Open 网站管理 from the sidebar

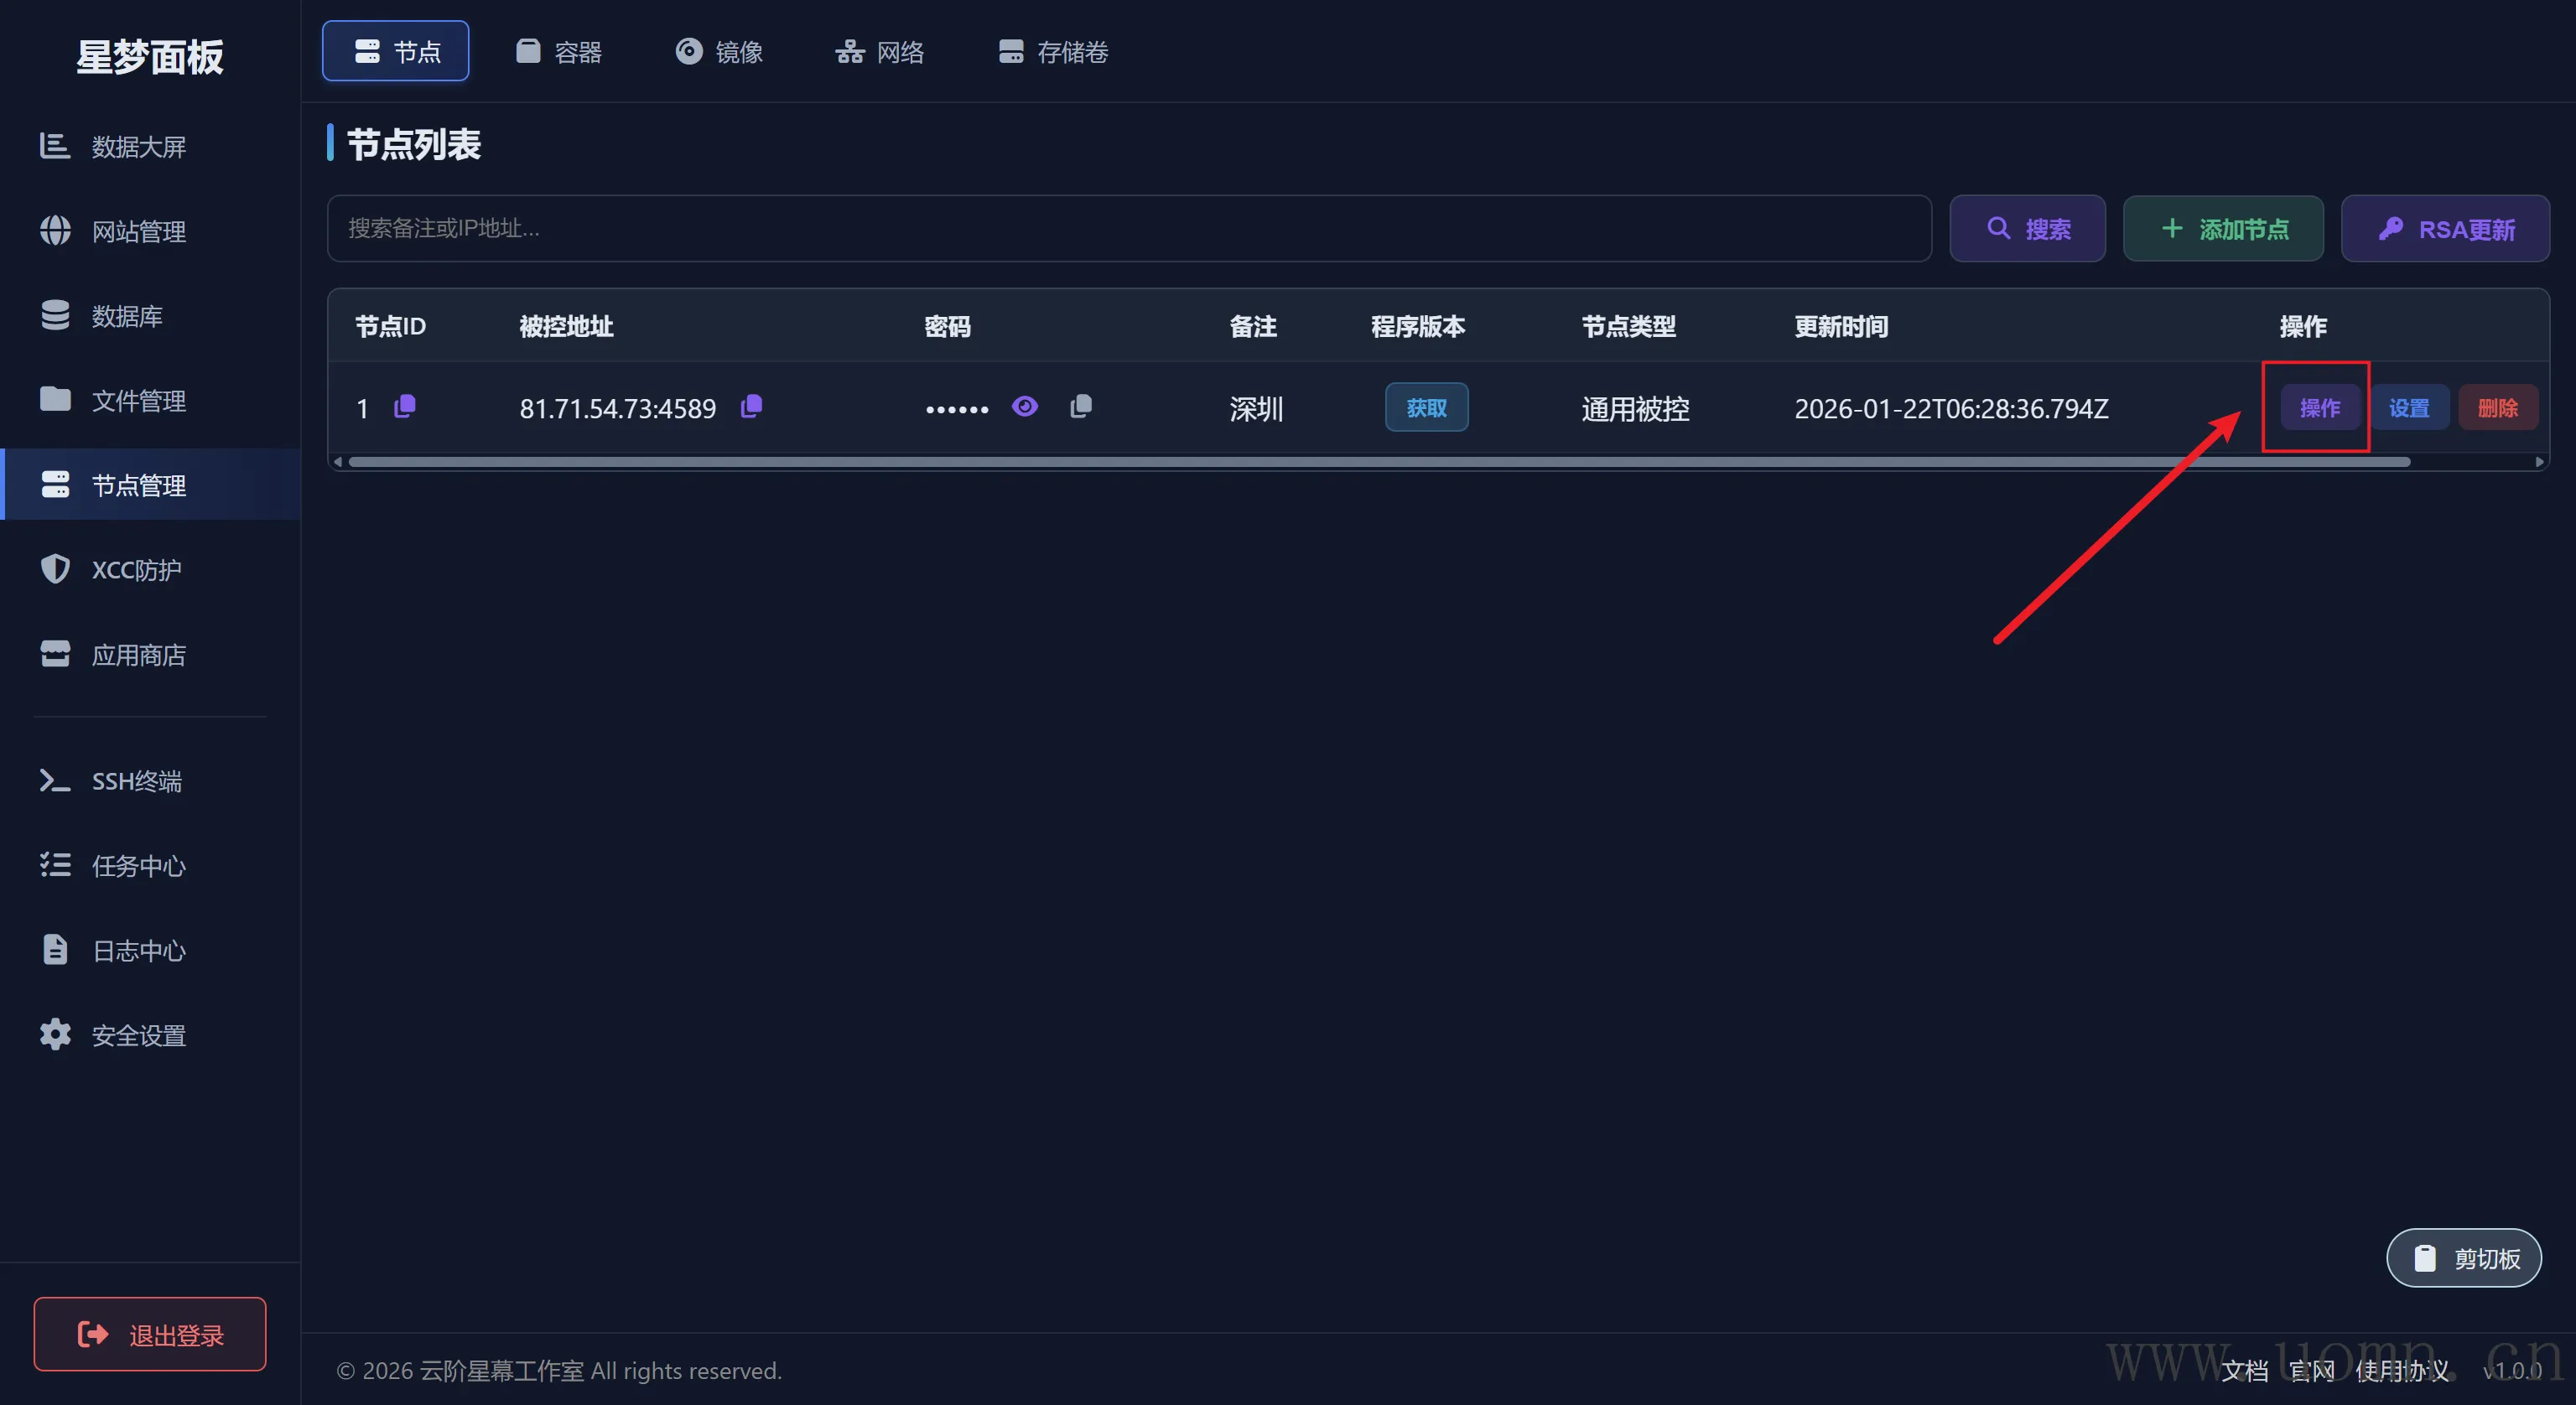(138, 231)
